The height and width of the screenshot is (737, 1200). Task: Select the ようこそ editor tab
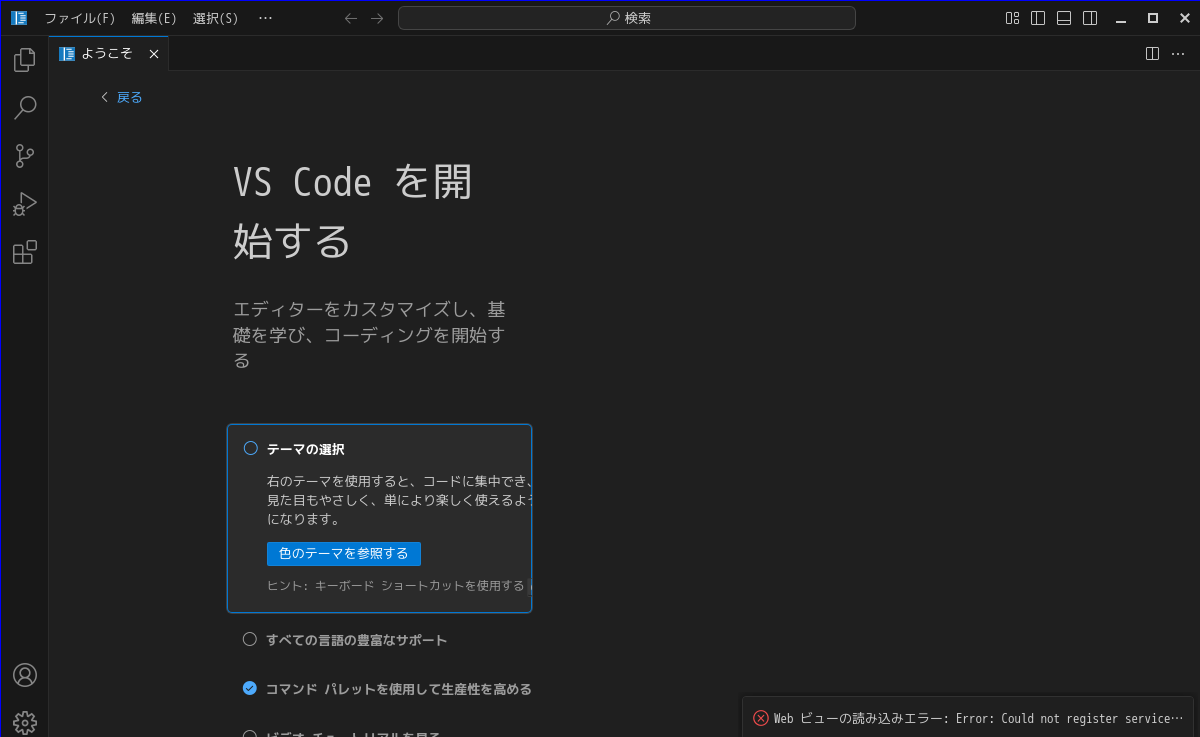click(x=107, y=54)
